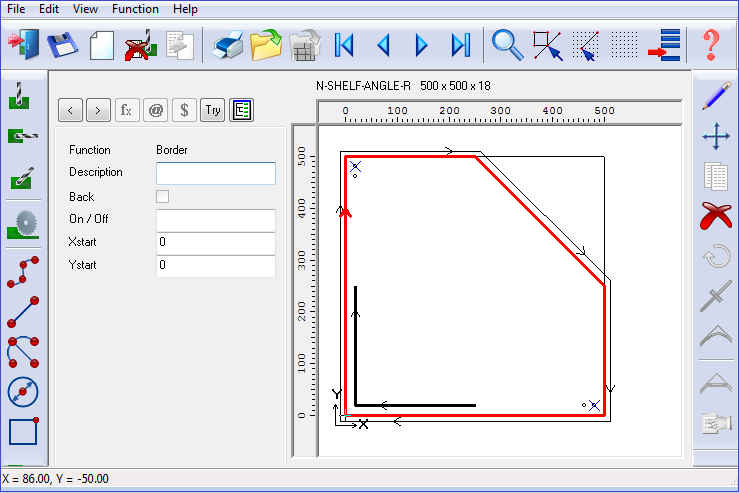Select the vertical drilling tool
739x493 pixels.
pos(19,96)
